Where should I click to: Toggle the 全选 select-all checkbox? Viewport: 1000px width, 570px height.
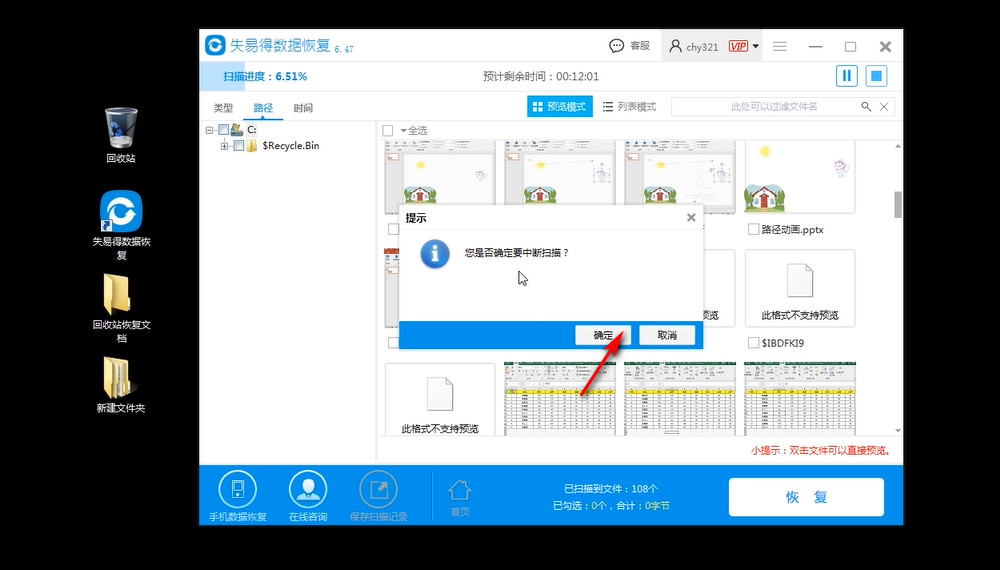tap(387, 131)
